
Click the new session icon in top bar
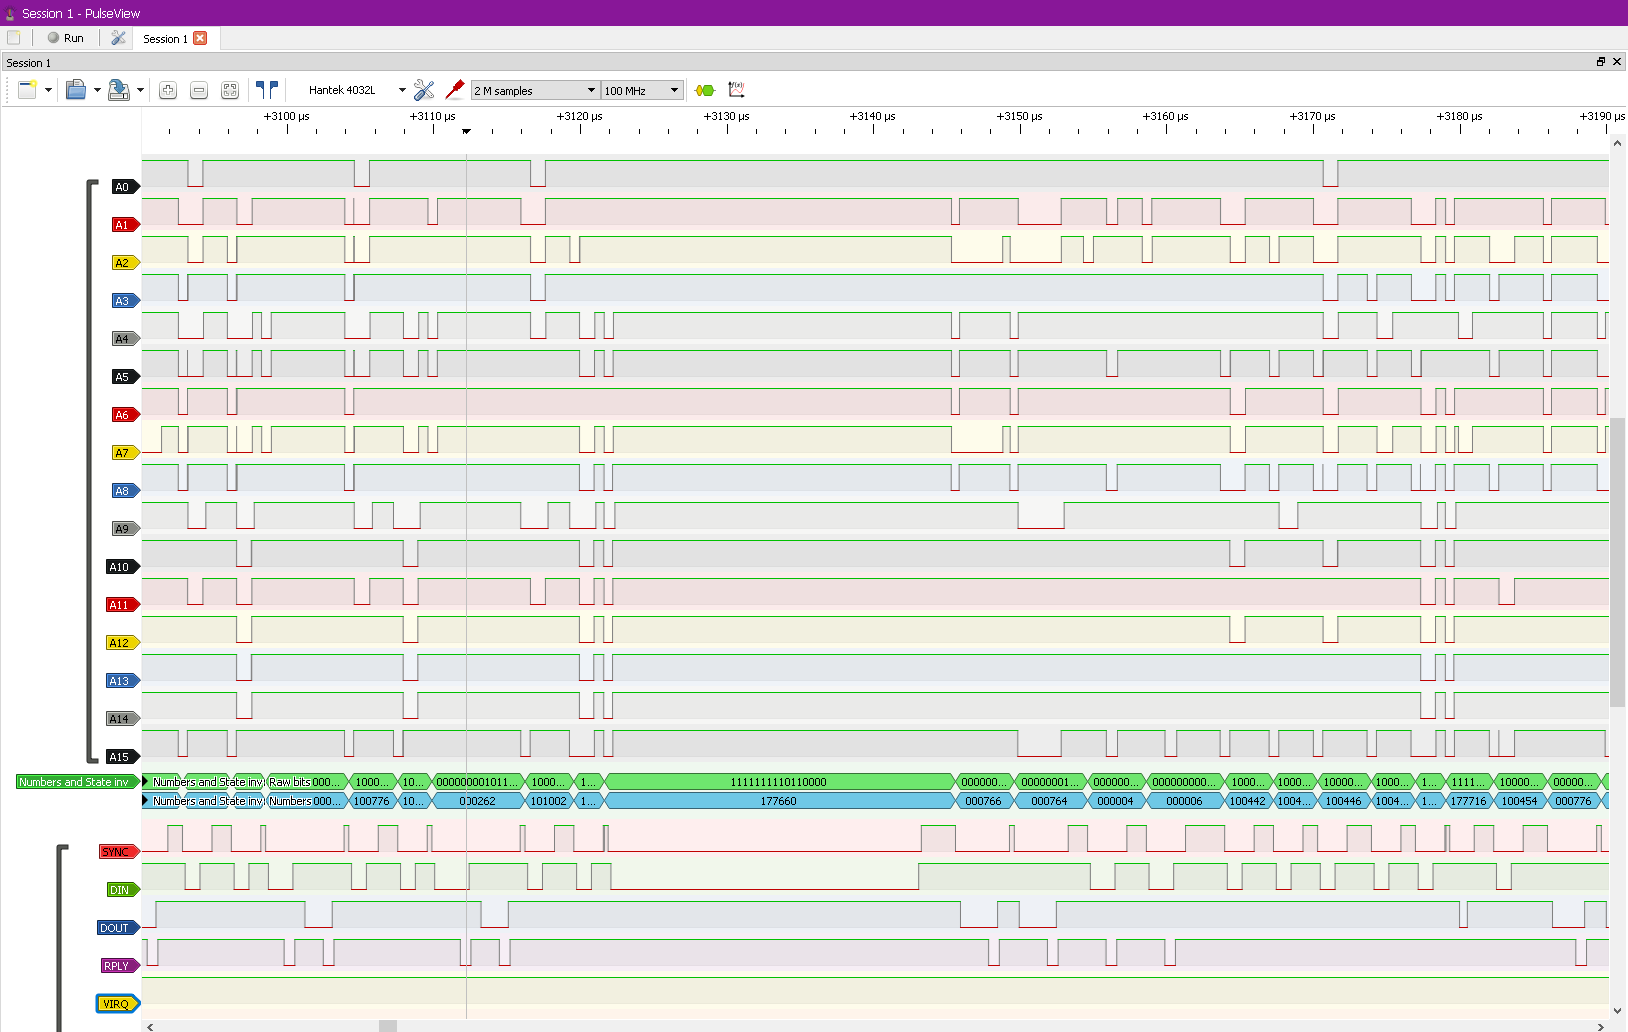point(14,38)
